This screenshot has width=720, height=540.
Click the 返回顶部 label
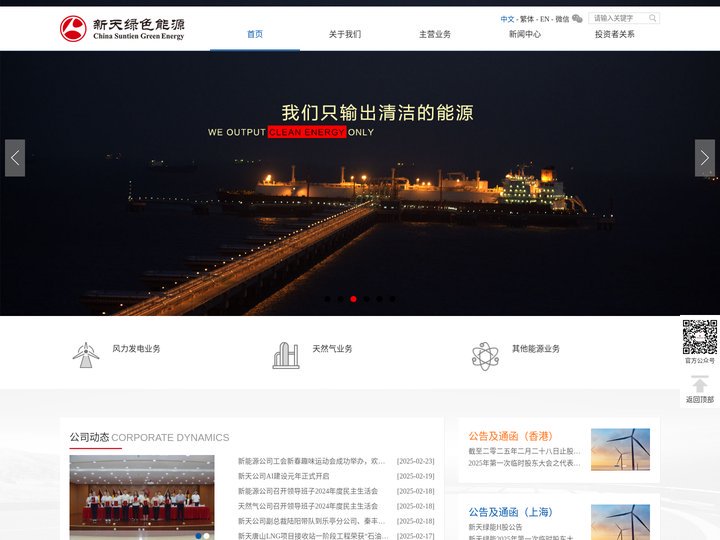tap(700, 399)
